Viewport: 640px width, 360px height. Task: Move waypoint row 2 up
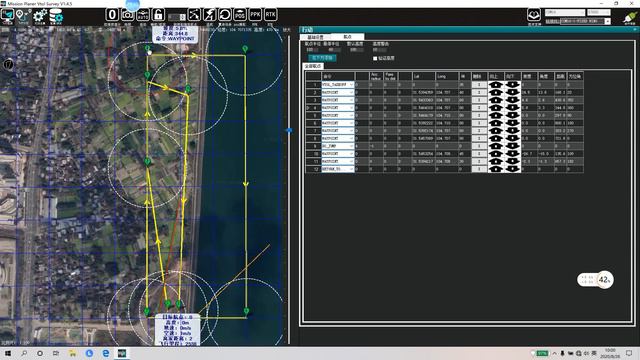click(x=496, y=92)
